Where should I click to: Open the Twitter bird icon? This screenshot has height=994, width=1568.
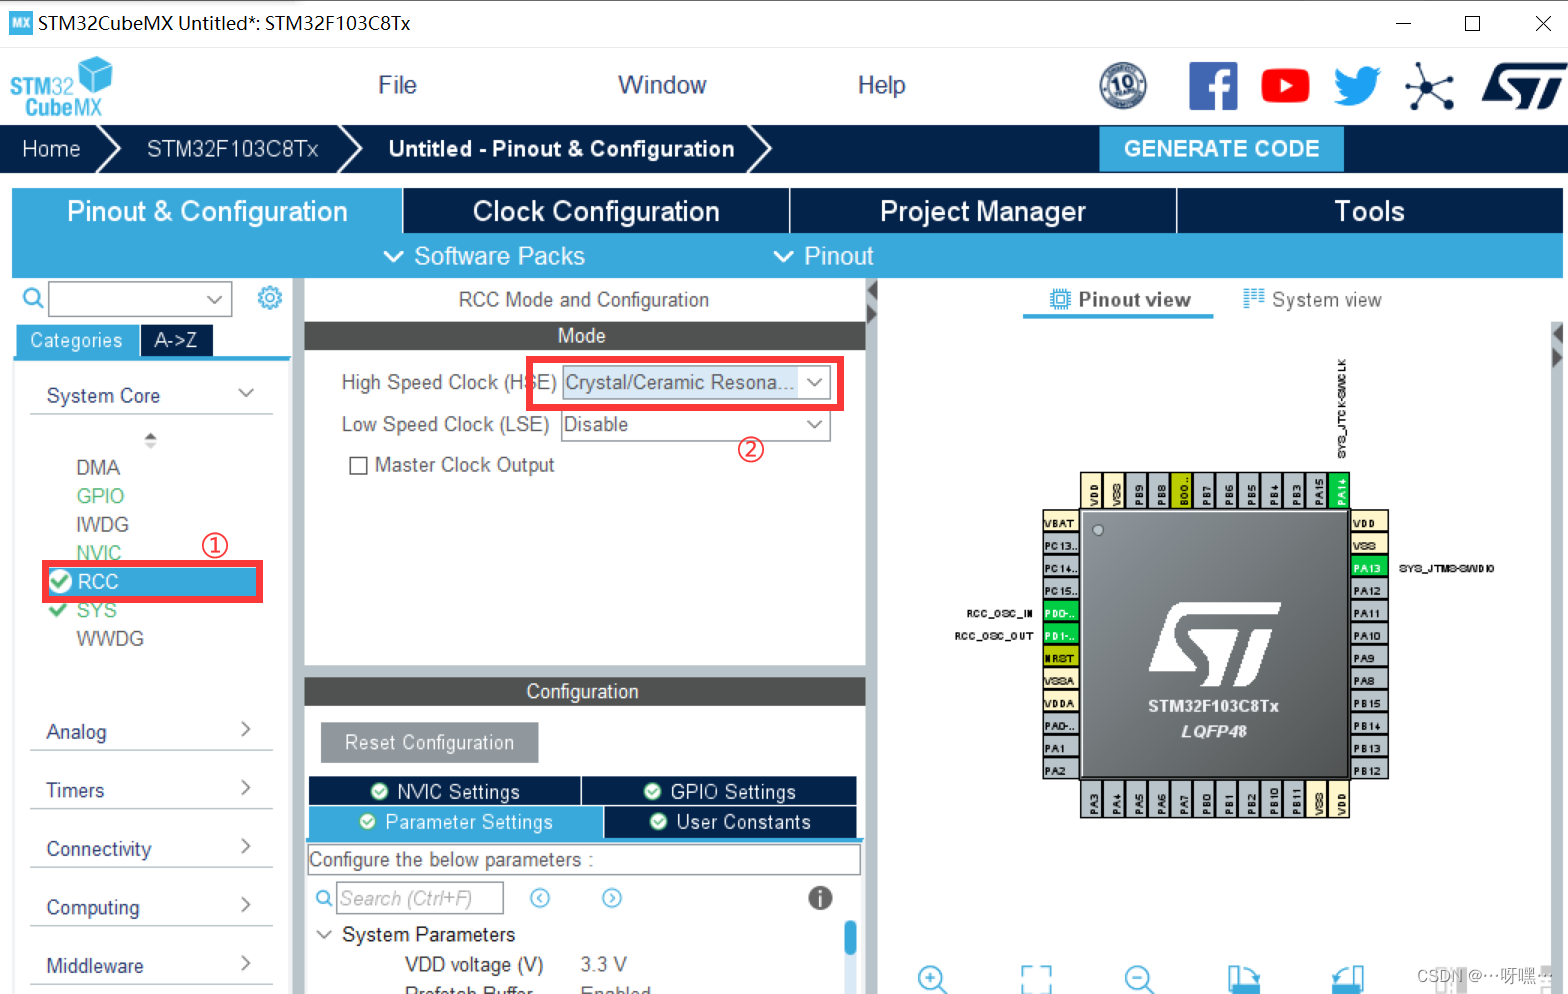(1357, 86)
